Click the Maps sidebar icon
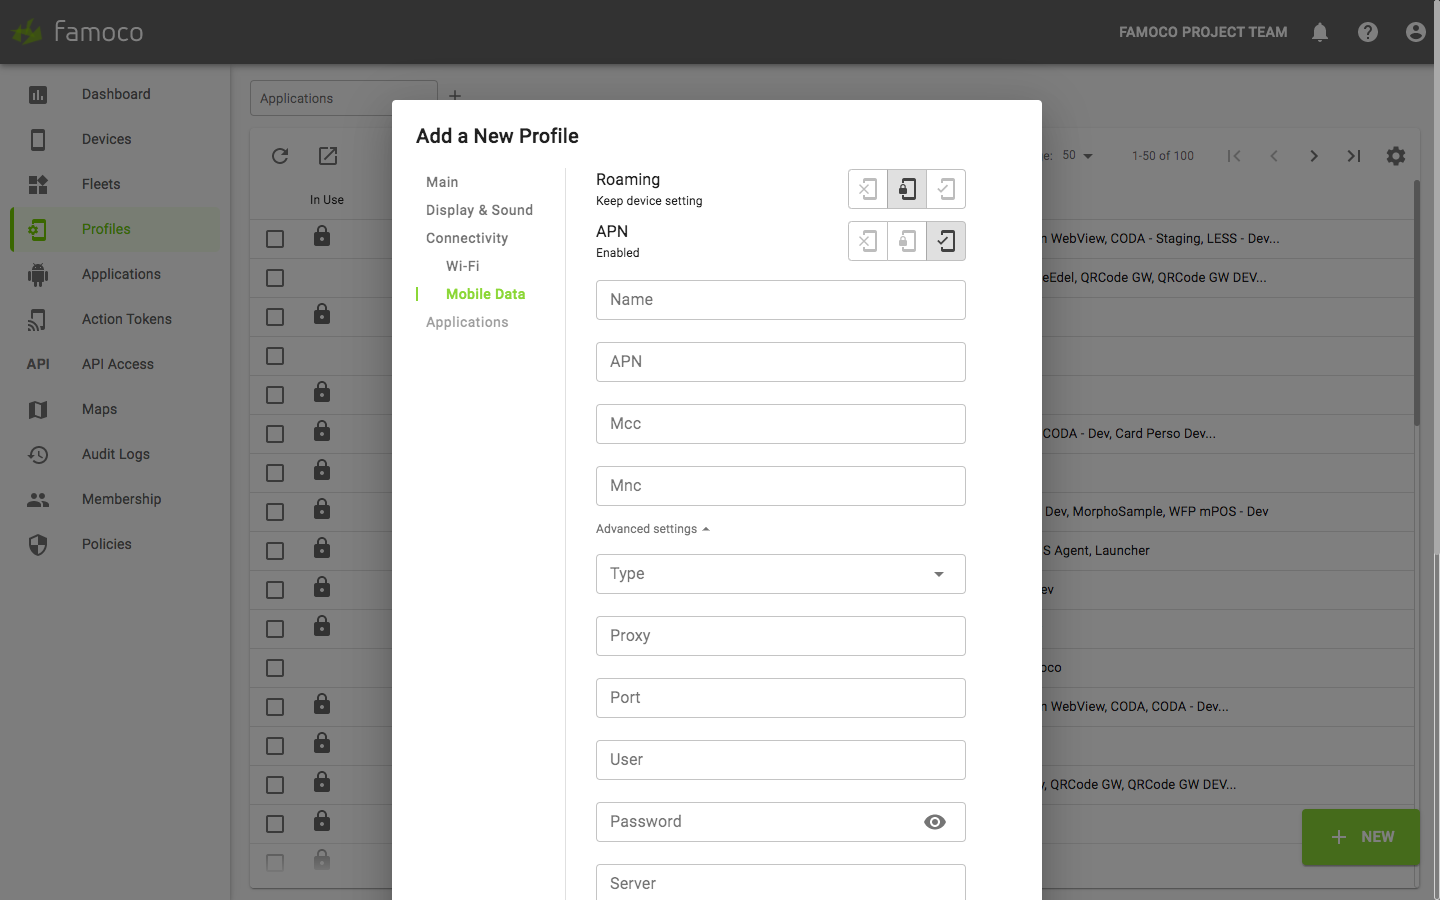Image resolution: width=1440 pixels, height=900 pixels. (38, 410)
